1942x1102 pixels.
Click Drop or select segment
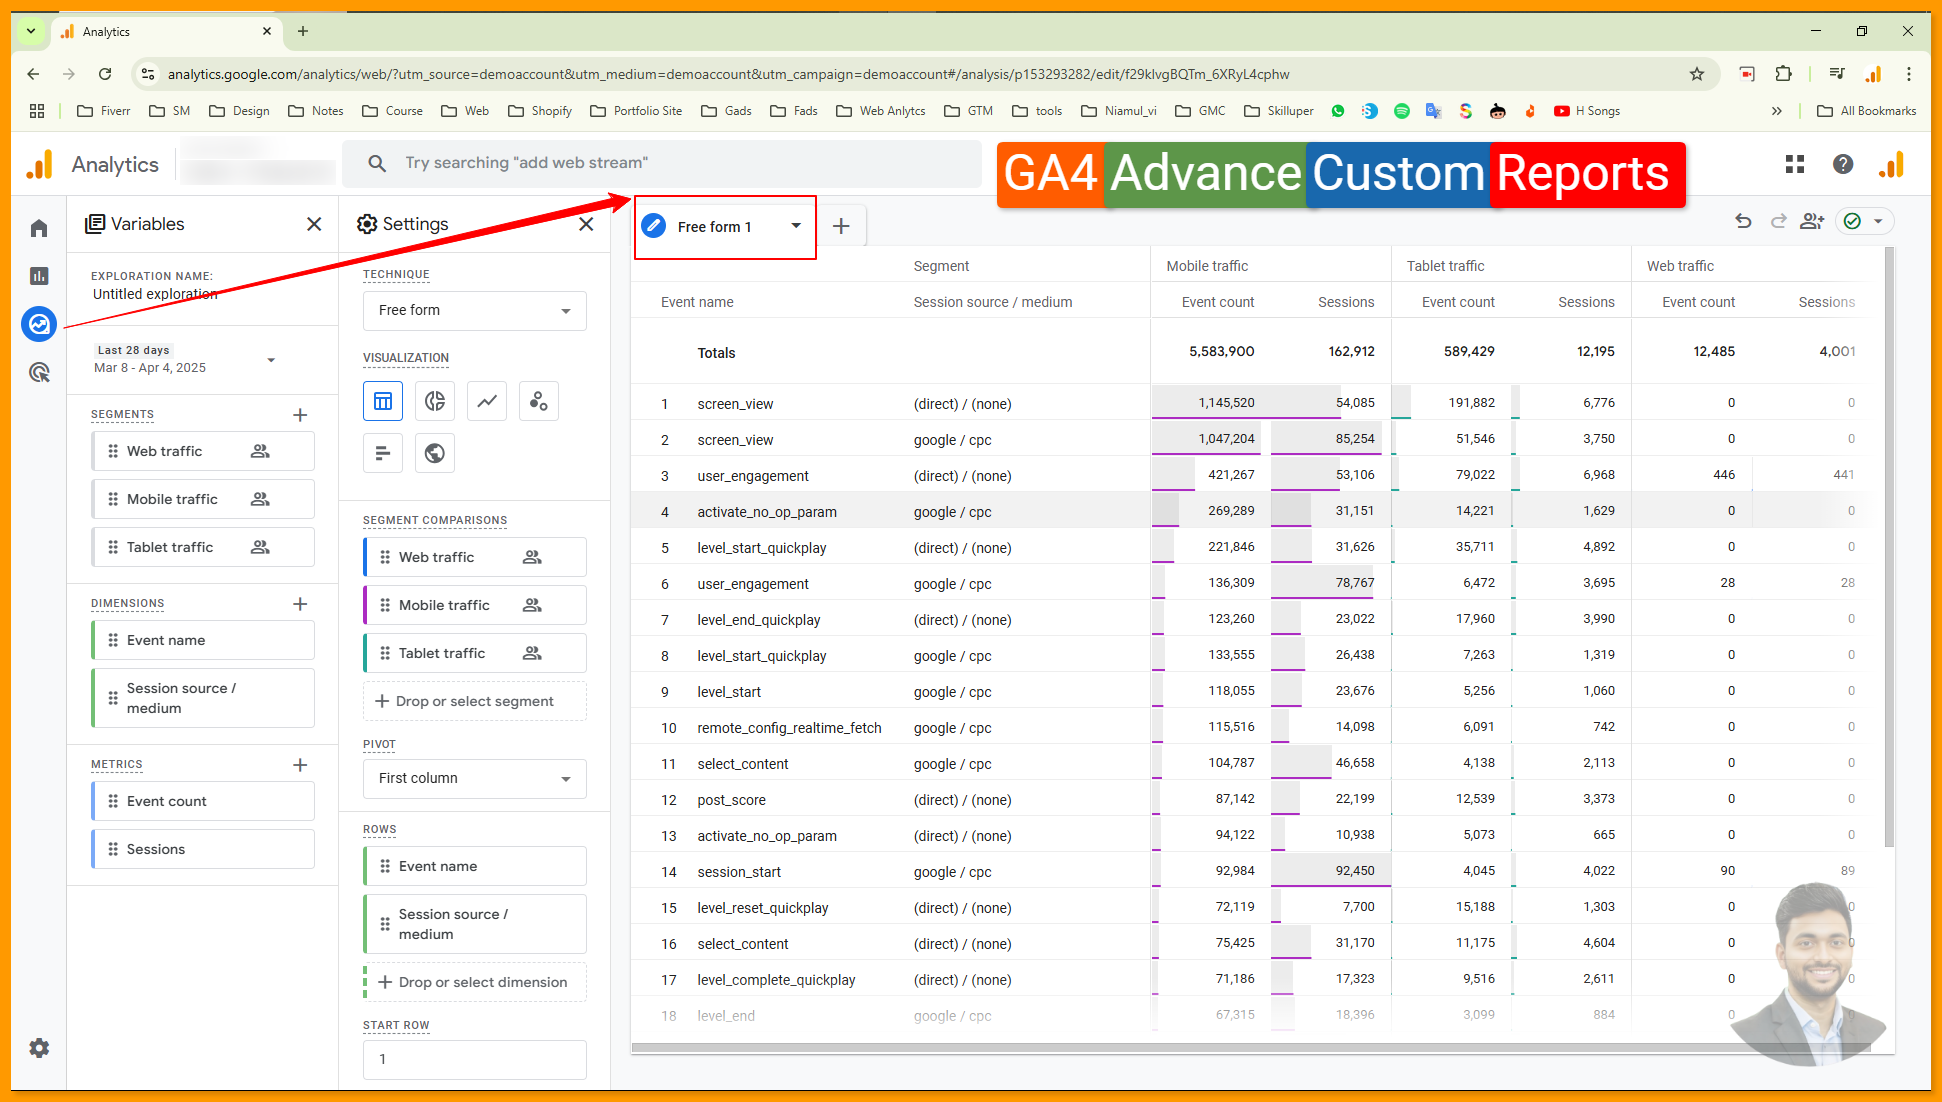click(474, 702)
